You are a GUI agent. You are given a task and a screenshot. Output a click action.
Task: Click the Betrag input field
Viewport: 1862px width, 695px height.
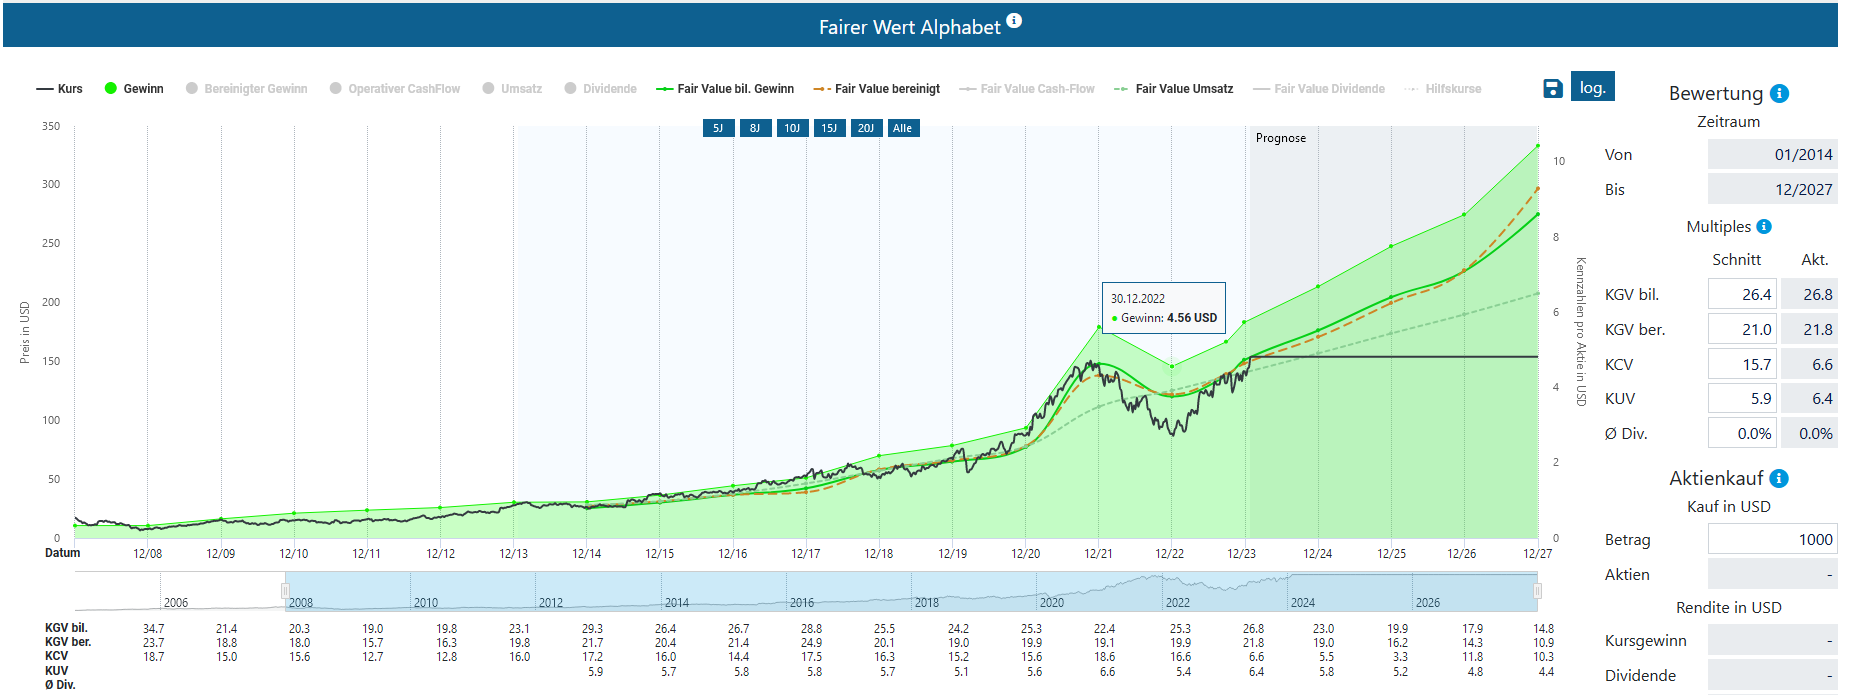click(x=1772, y=540)
